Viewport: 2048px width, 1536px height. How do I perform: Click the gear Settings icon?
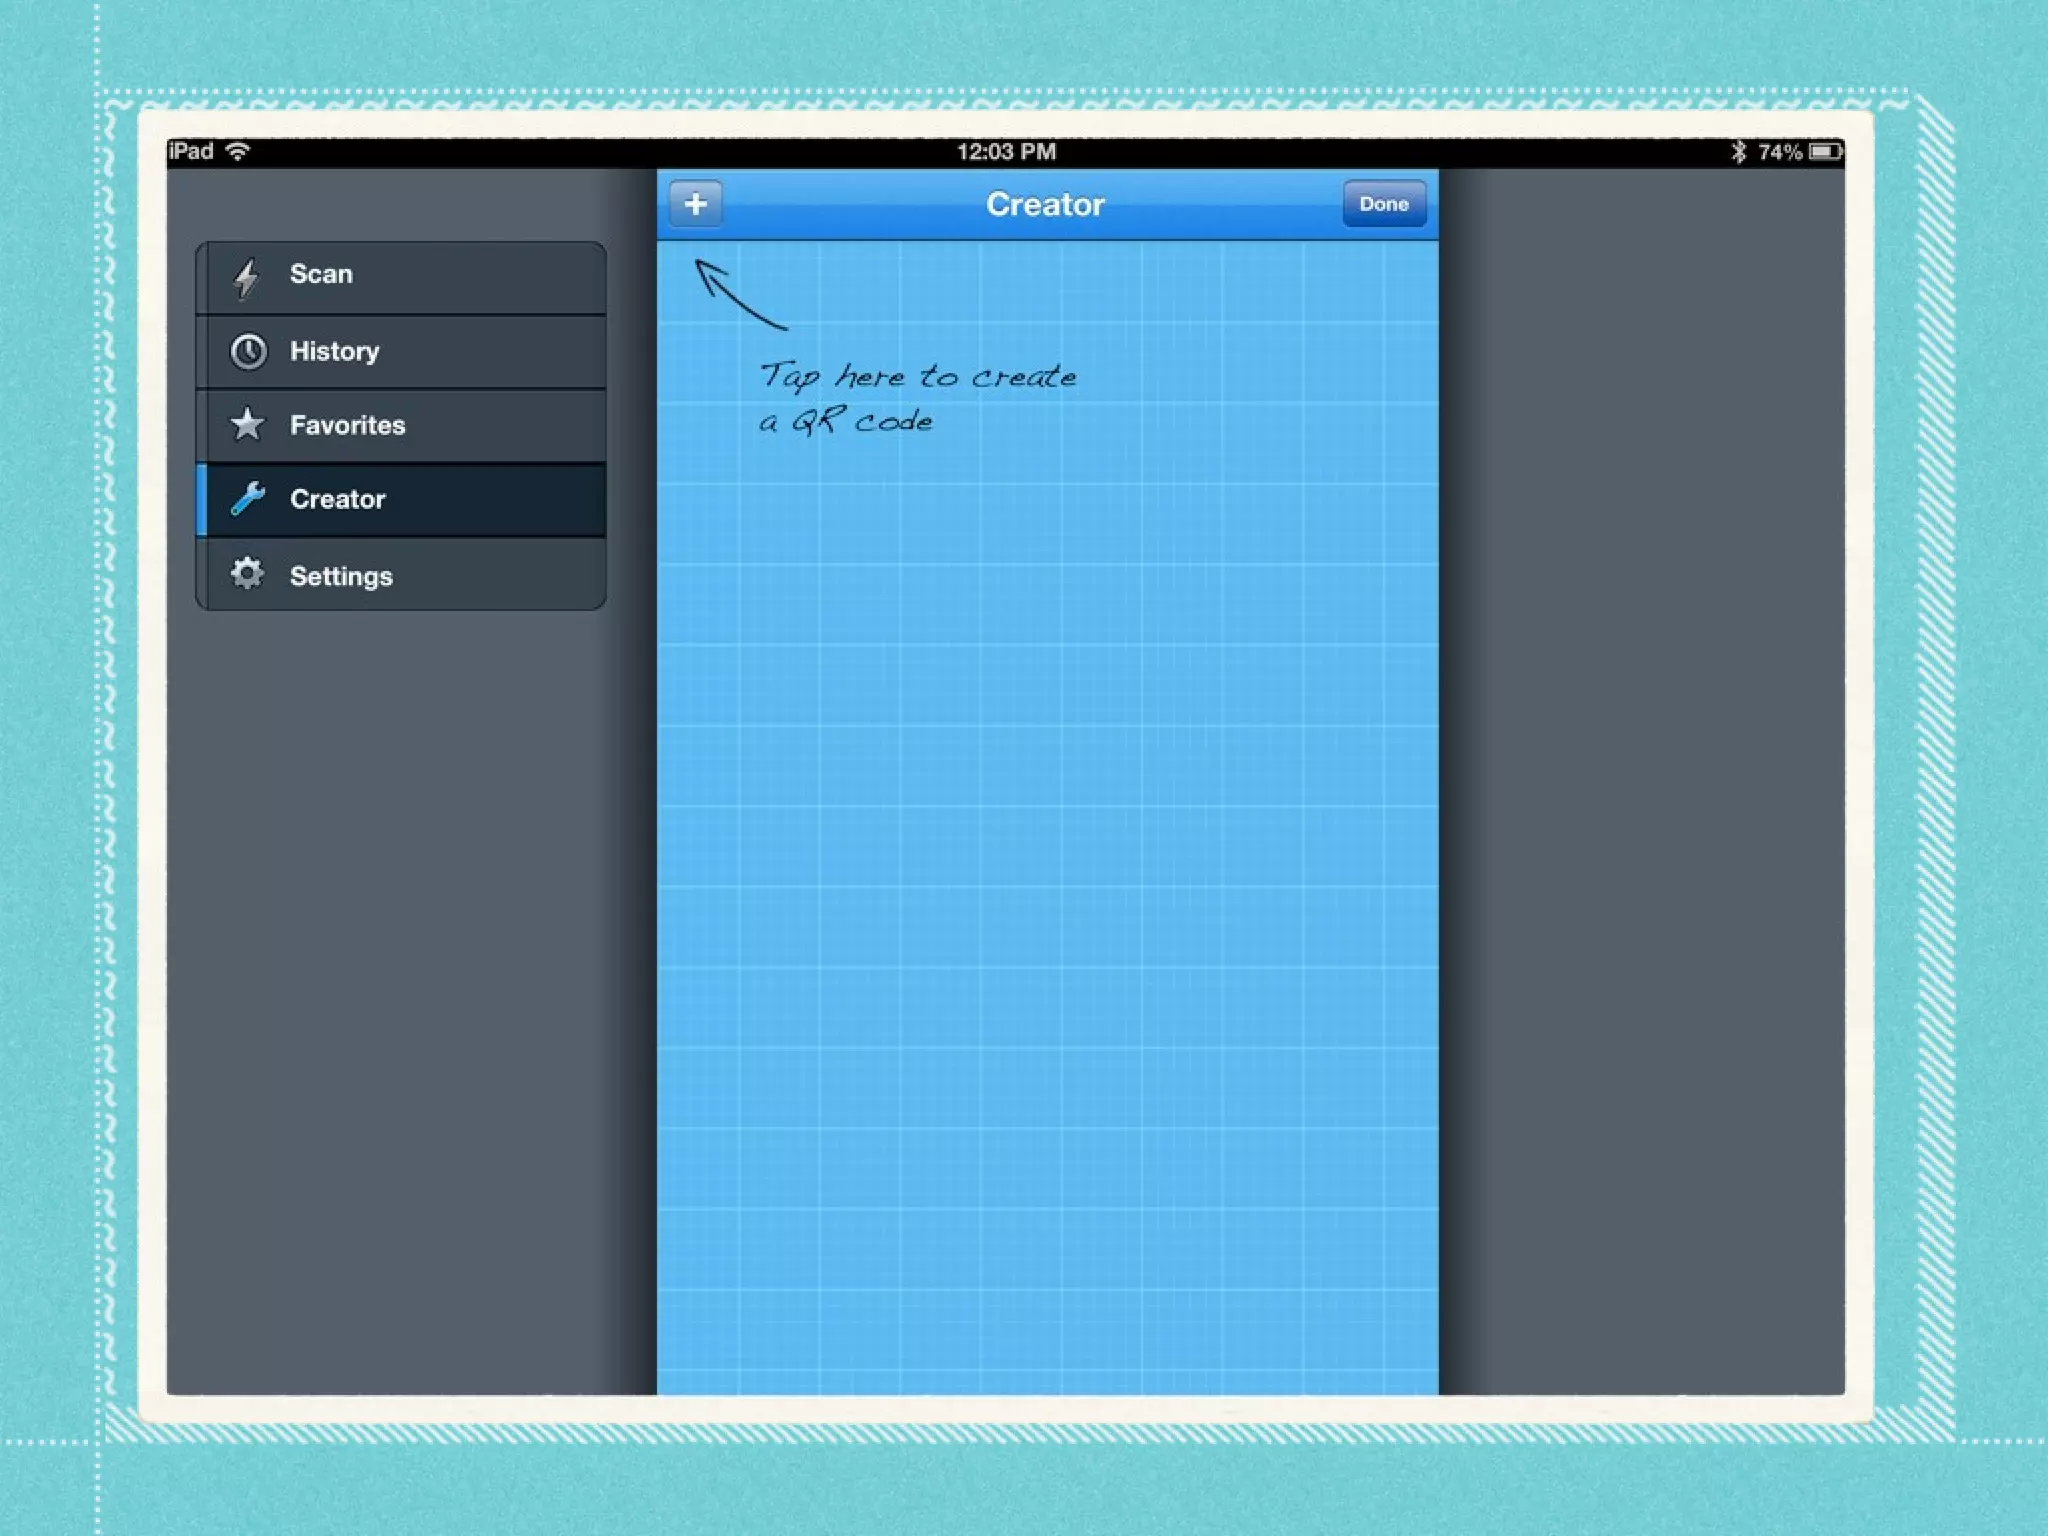(247, 574)
